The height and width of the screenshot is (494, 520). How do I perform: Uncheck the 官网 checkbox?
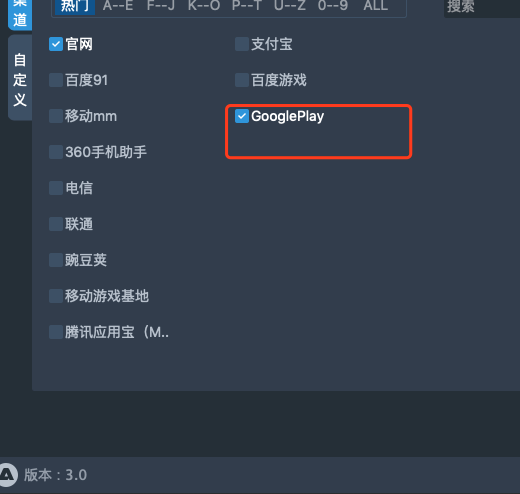(x=56, y=44)
